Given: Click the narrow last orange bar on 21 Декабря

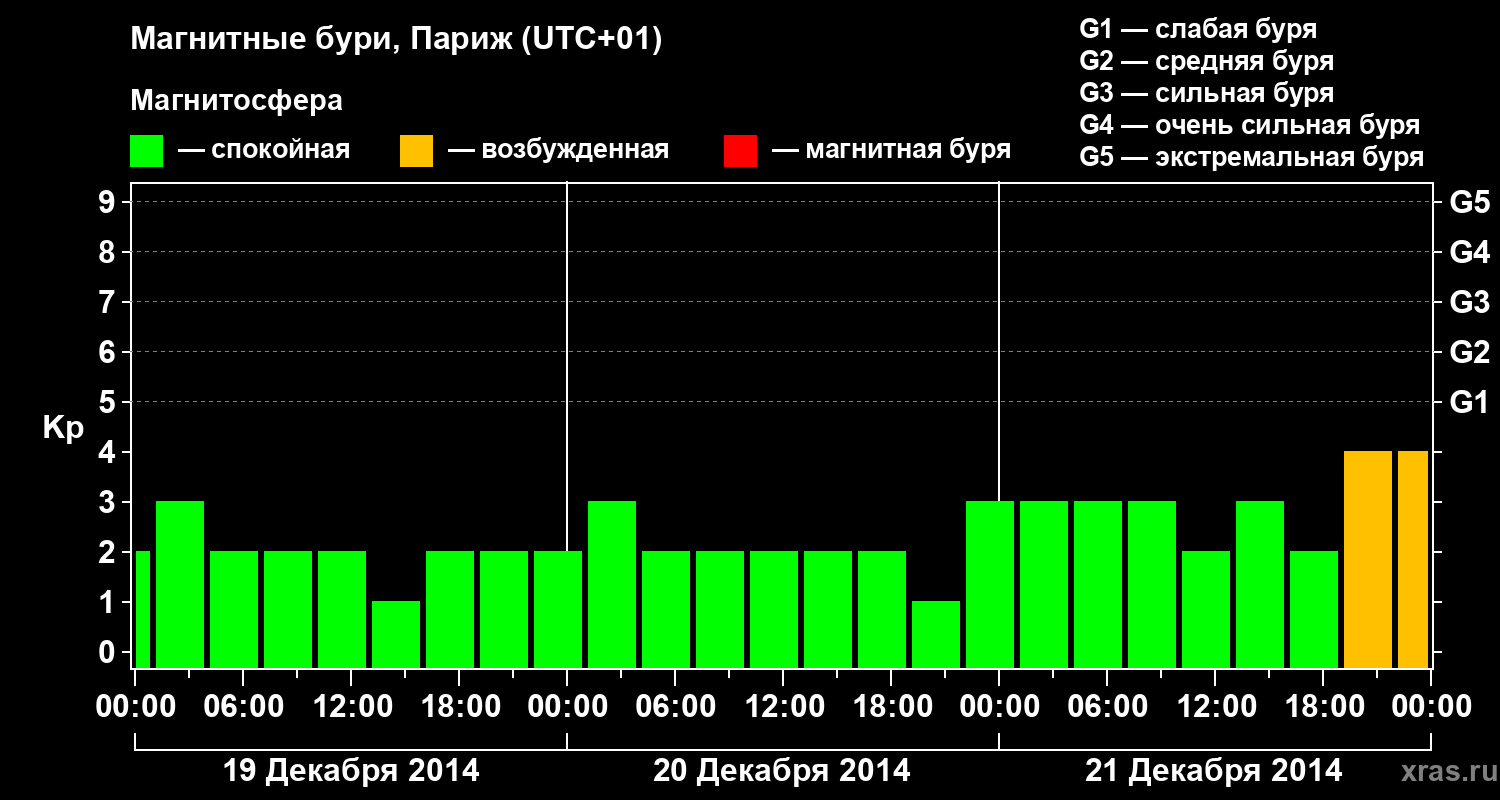Looking at the screenshot, I should click(x=1413, y=559).
